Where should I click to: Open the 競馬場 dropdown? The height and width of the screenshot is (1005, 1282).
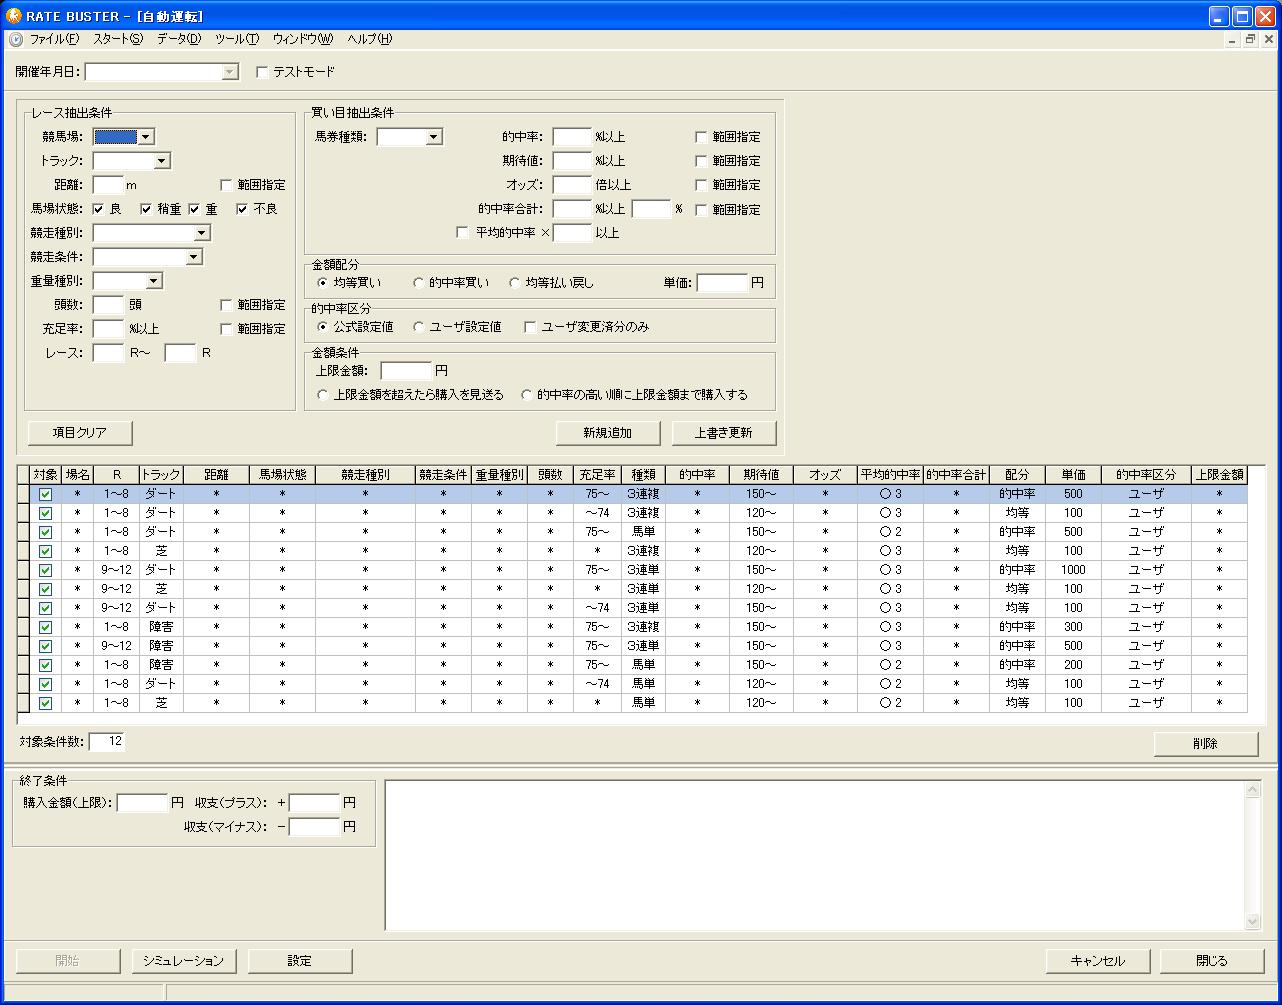pyautogui.click(x=146, y=137)
